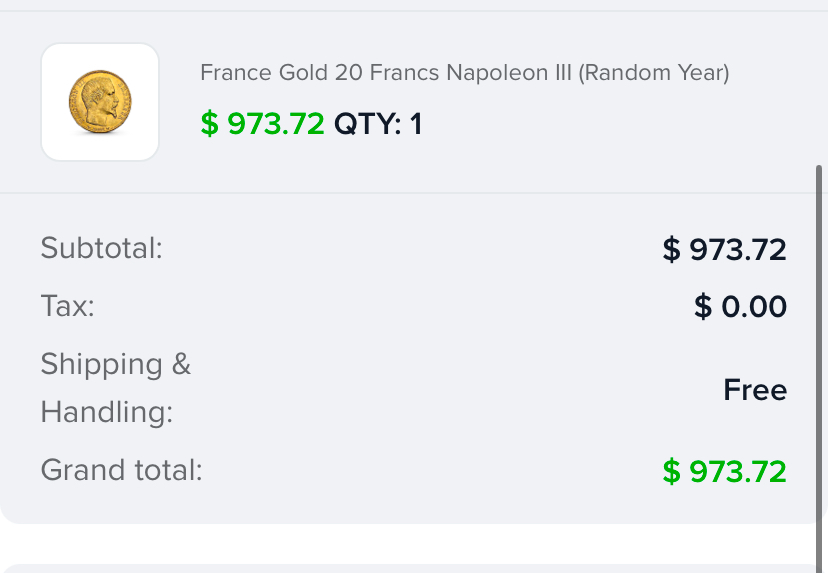This screenshot has height=573, width=828.
Task: Click the Tax label
Action: pos(68,306)
